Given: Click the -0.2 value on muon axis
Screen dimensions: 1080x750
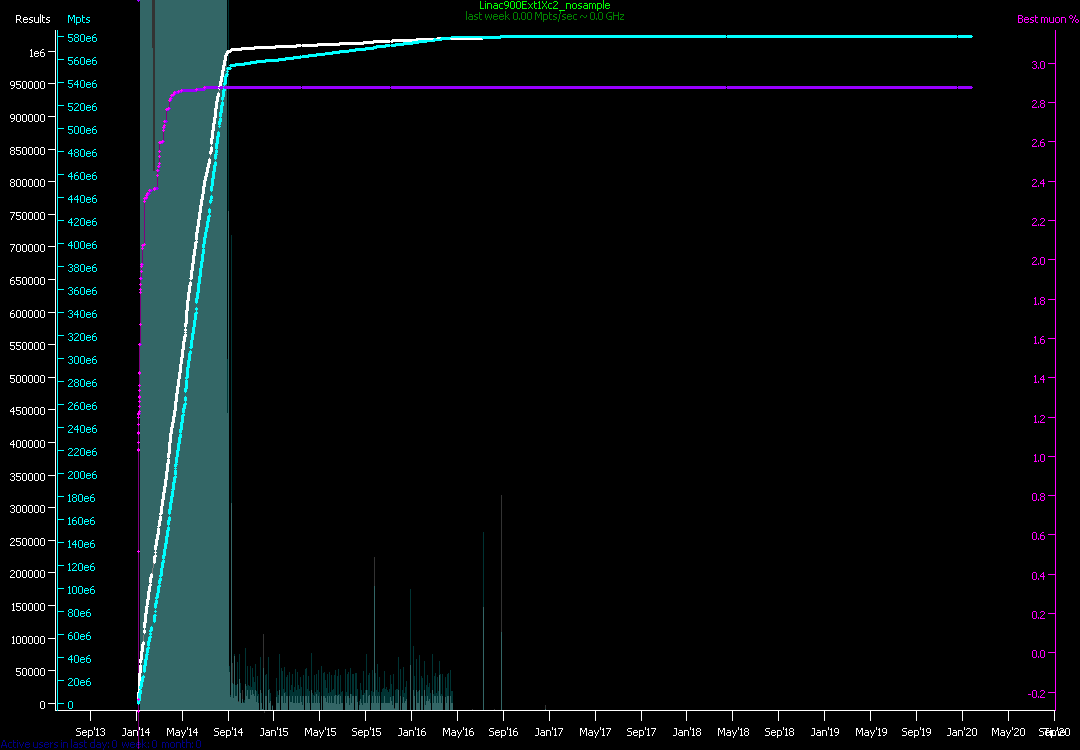Looking at the screenshot, I should 1036,693.
